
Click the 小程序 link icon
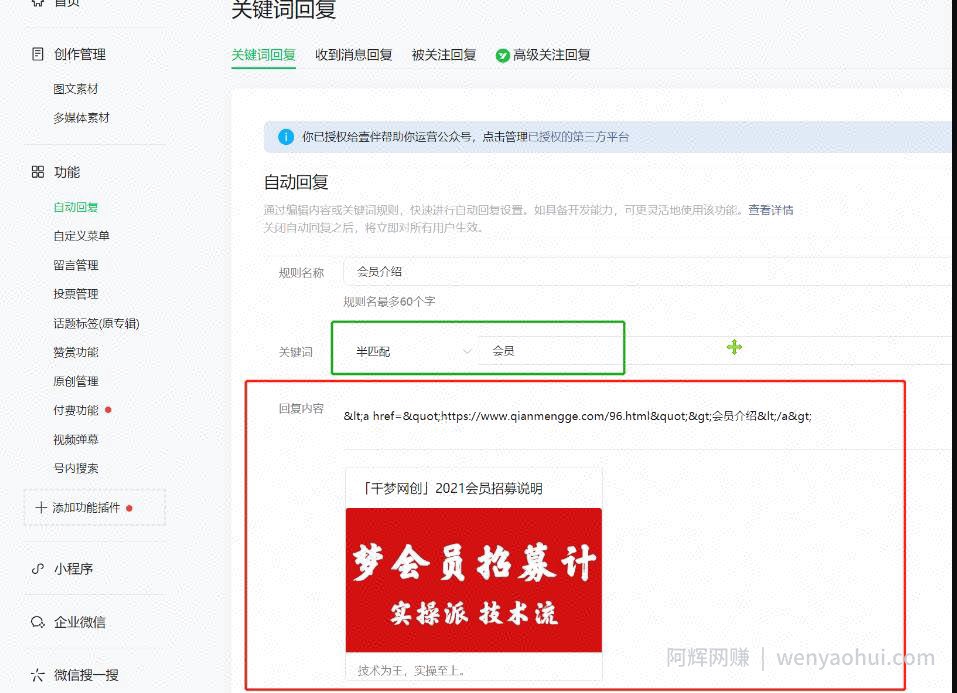tap(38, 568)
